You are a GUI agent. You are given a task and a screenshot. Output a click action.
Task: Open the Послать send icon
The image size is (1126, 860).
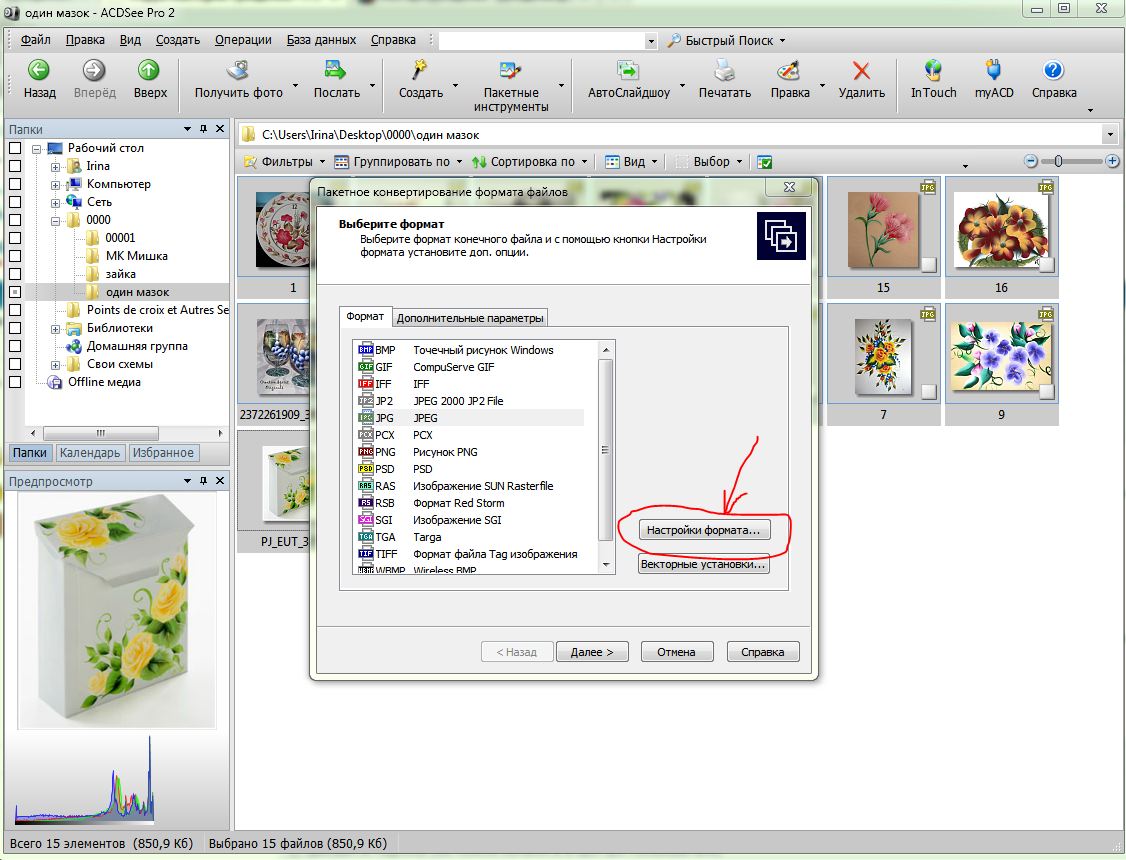point(335,70)
